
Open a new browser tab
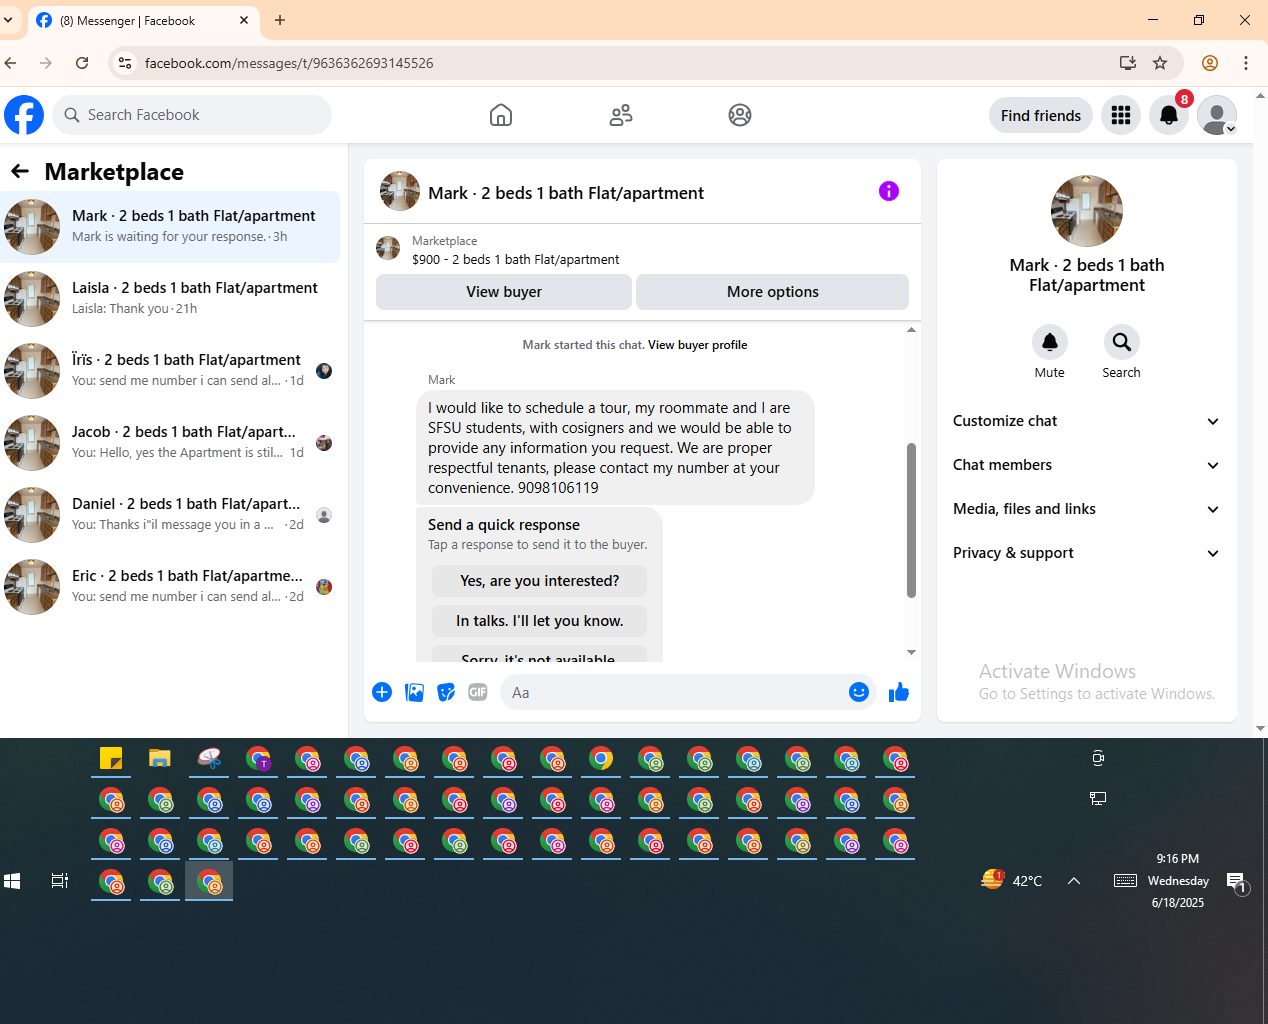click(x=280, y=20)
